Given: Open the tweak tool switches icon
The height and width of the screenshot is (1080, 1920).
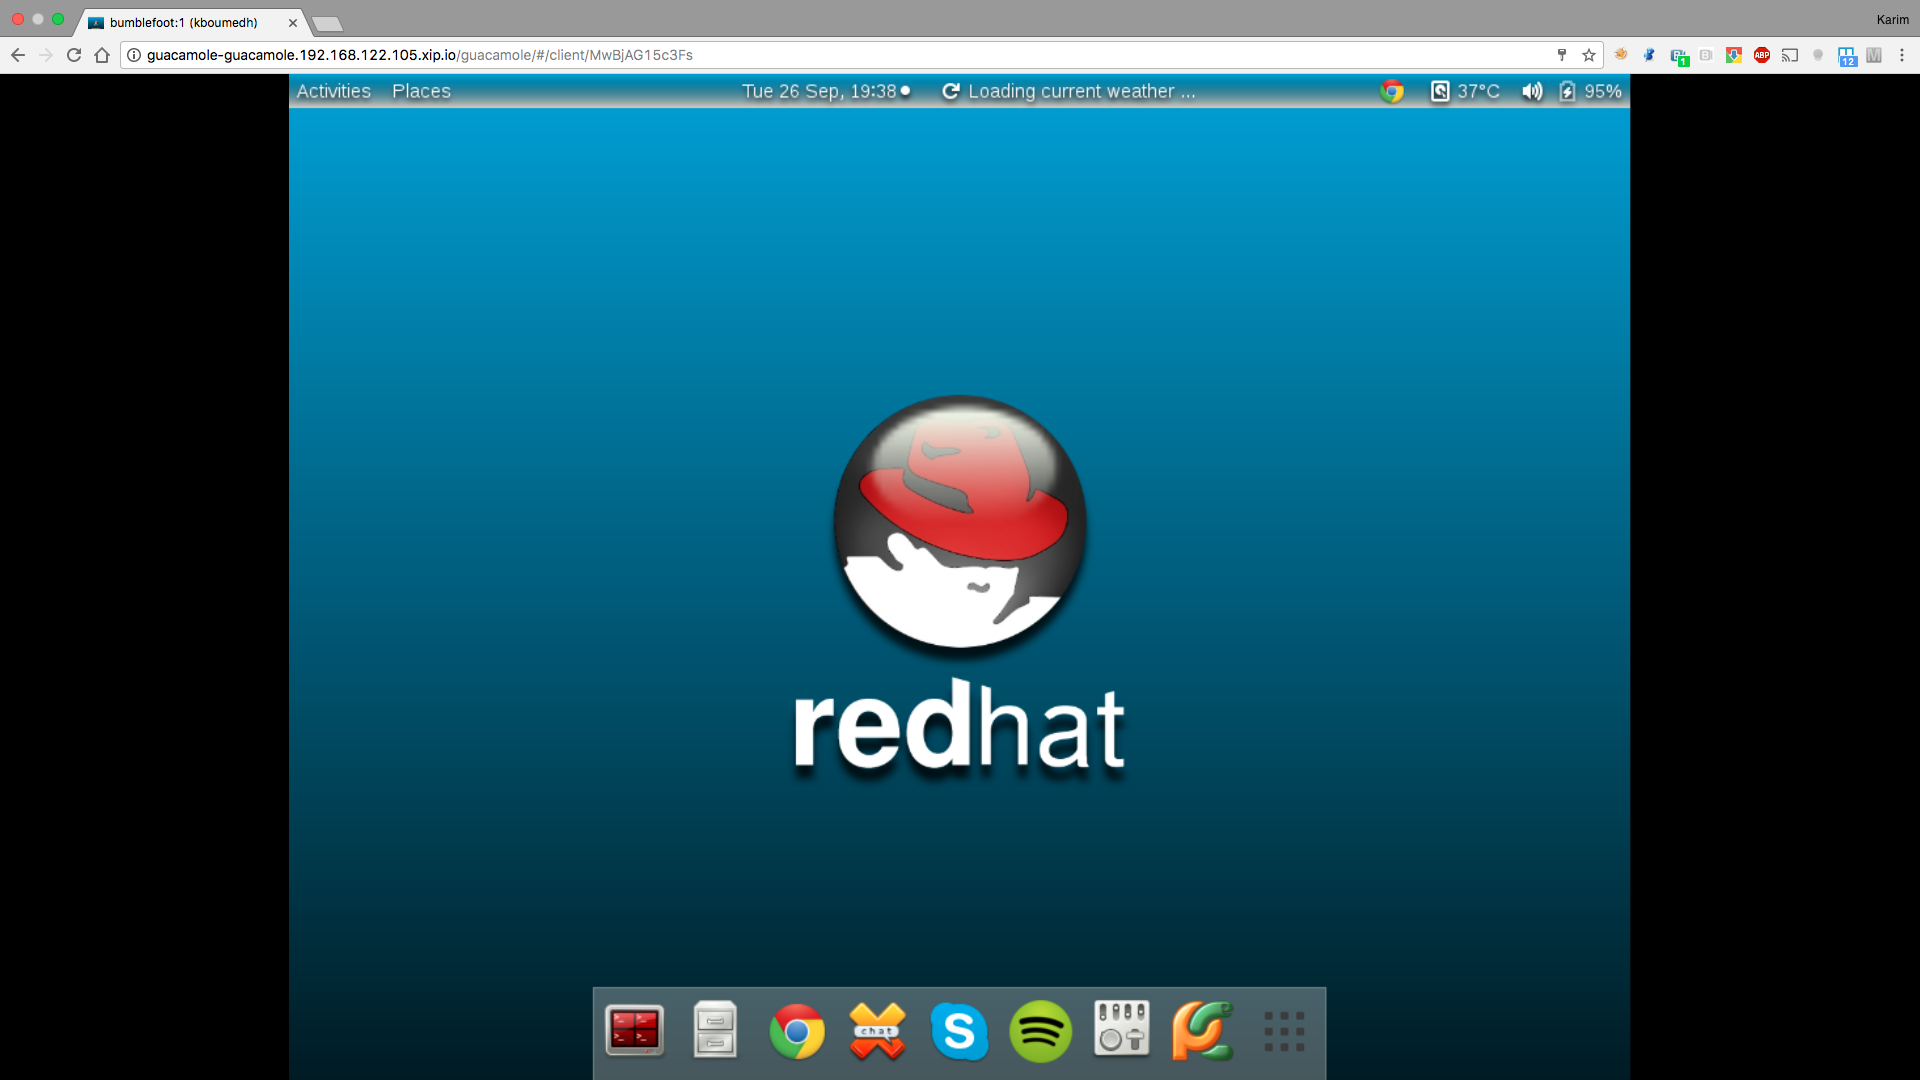Looking at the screenshot, I should click(1121, 1029).
